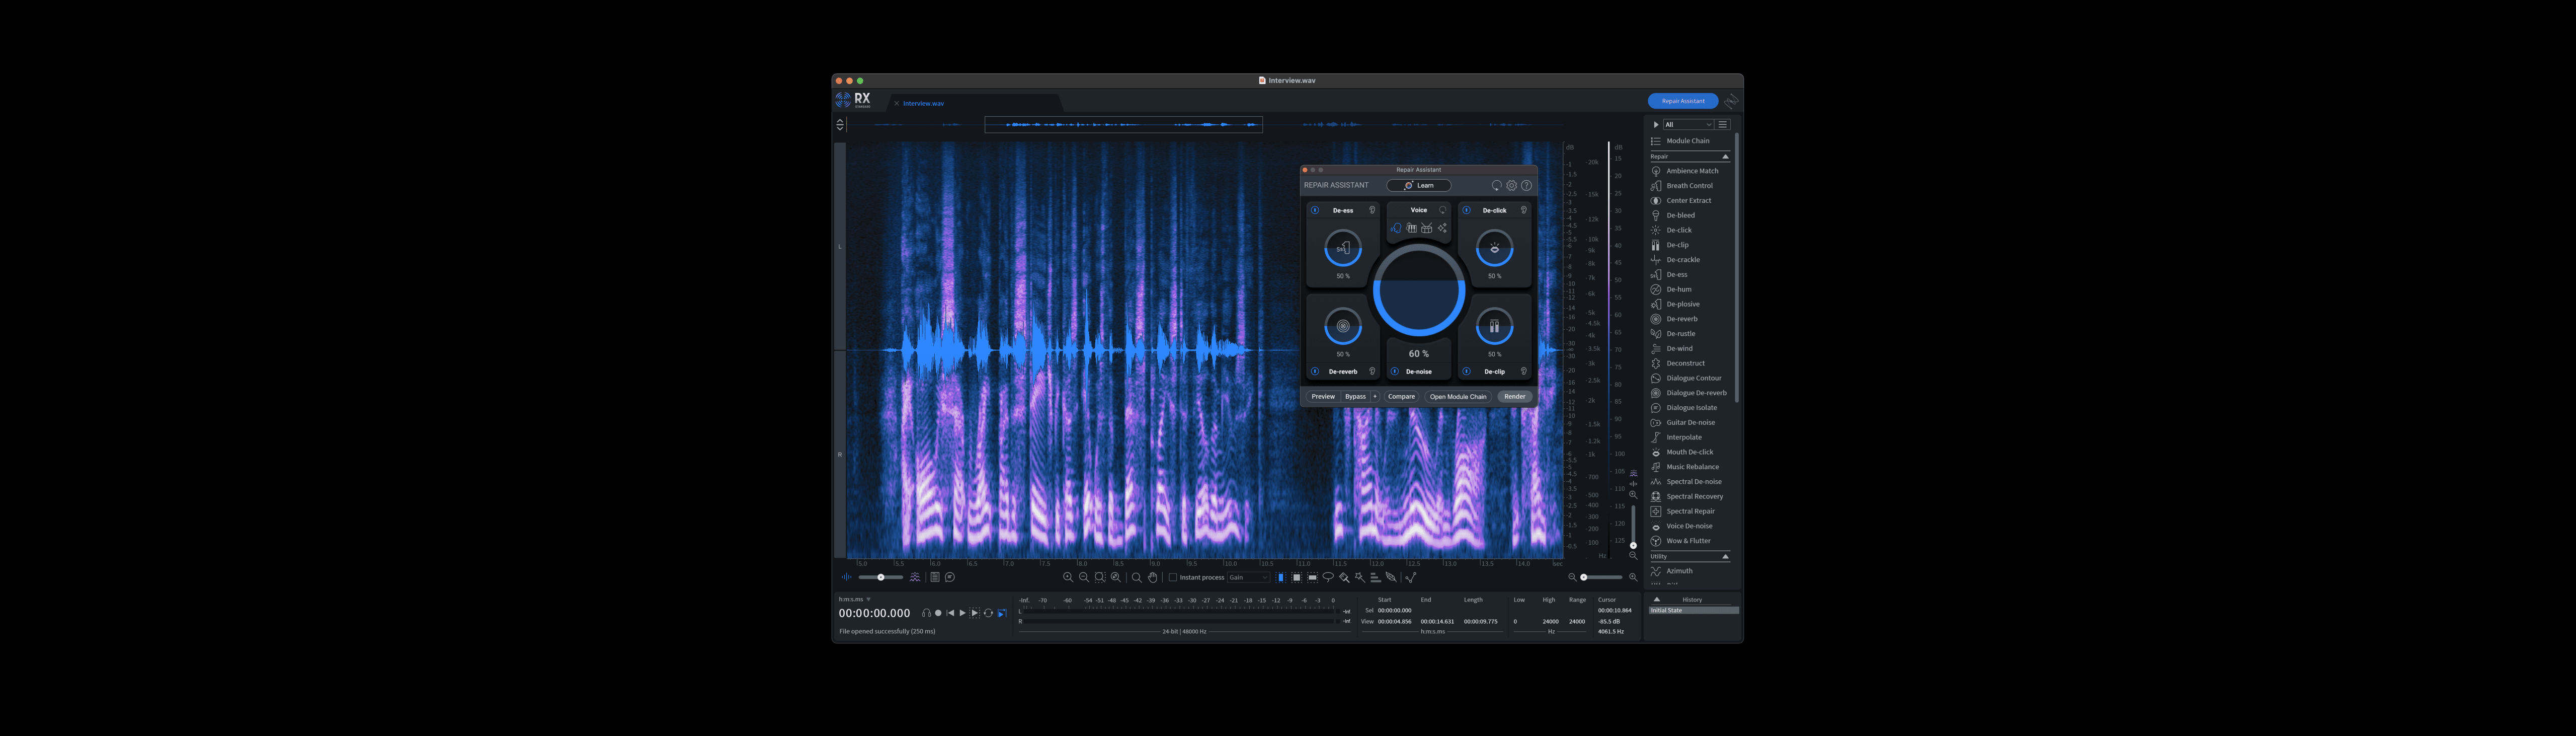Viewport: 2576px width, 736px height.
Task: Select the Grab hand tool
Action: pyautogui.click(x=1152, y=577)
